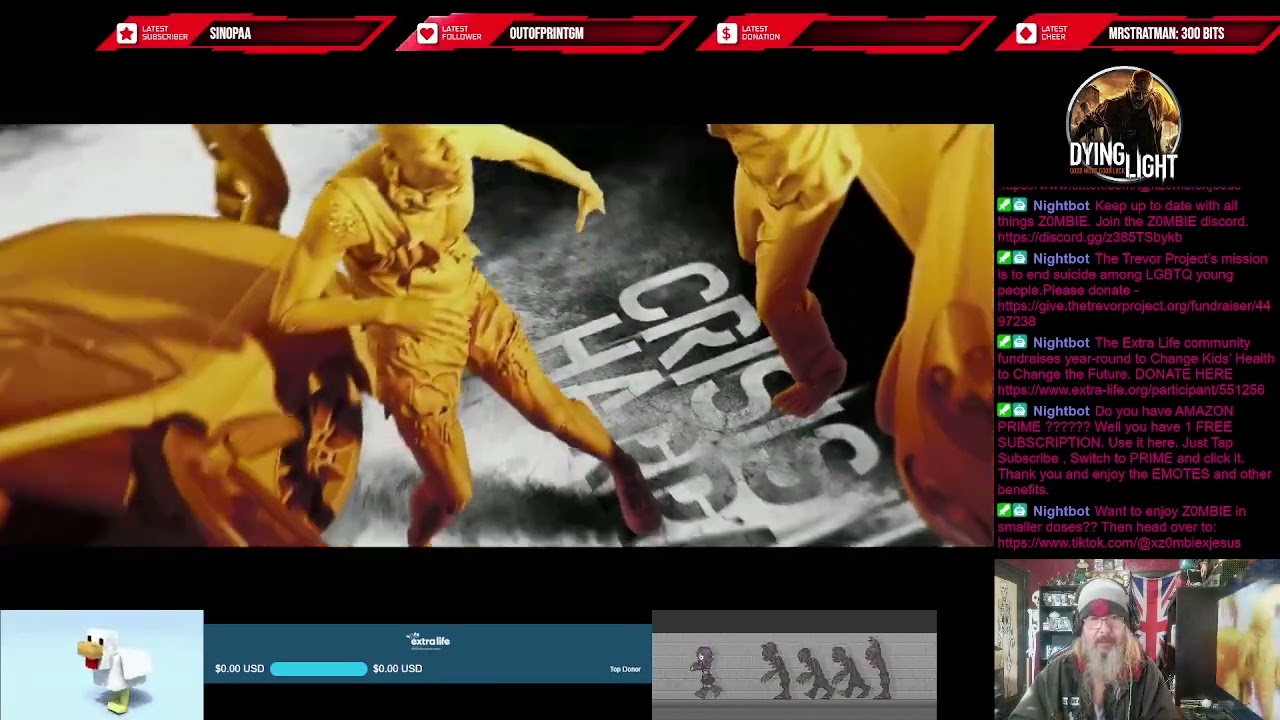Open the discord.gg invite link in chat
The width and height of the screenshot is (1280, 720).
[1090, 238]
